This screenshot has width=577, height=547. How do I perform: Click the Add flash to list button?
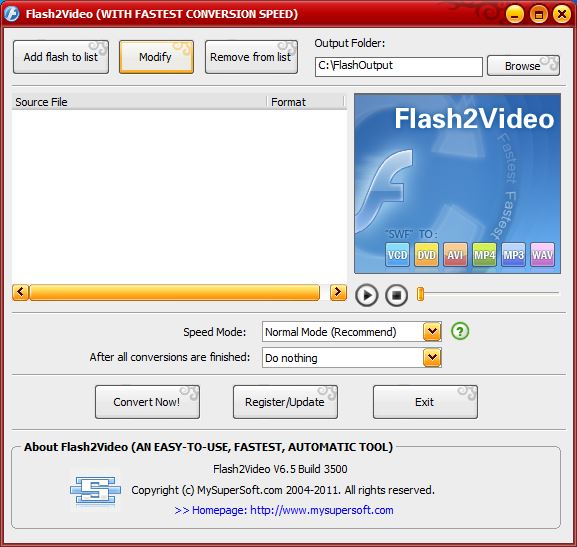[61, 57]
